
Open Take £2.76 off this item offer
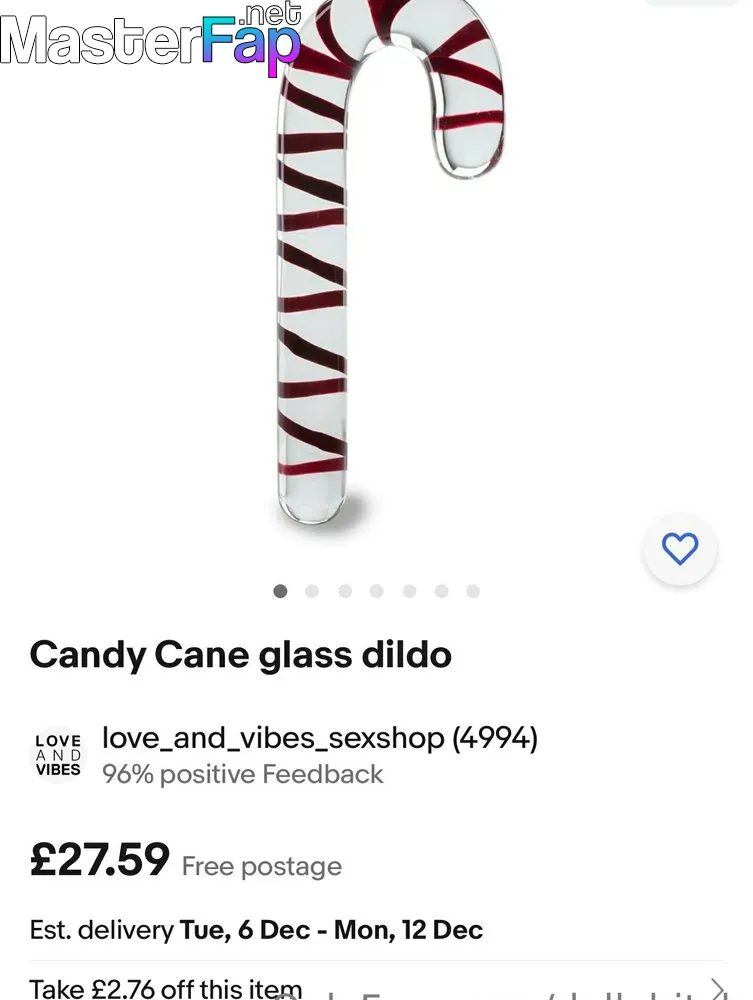pos(166,989)
